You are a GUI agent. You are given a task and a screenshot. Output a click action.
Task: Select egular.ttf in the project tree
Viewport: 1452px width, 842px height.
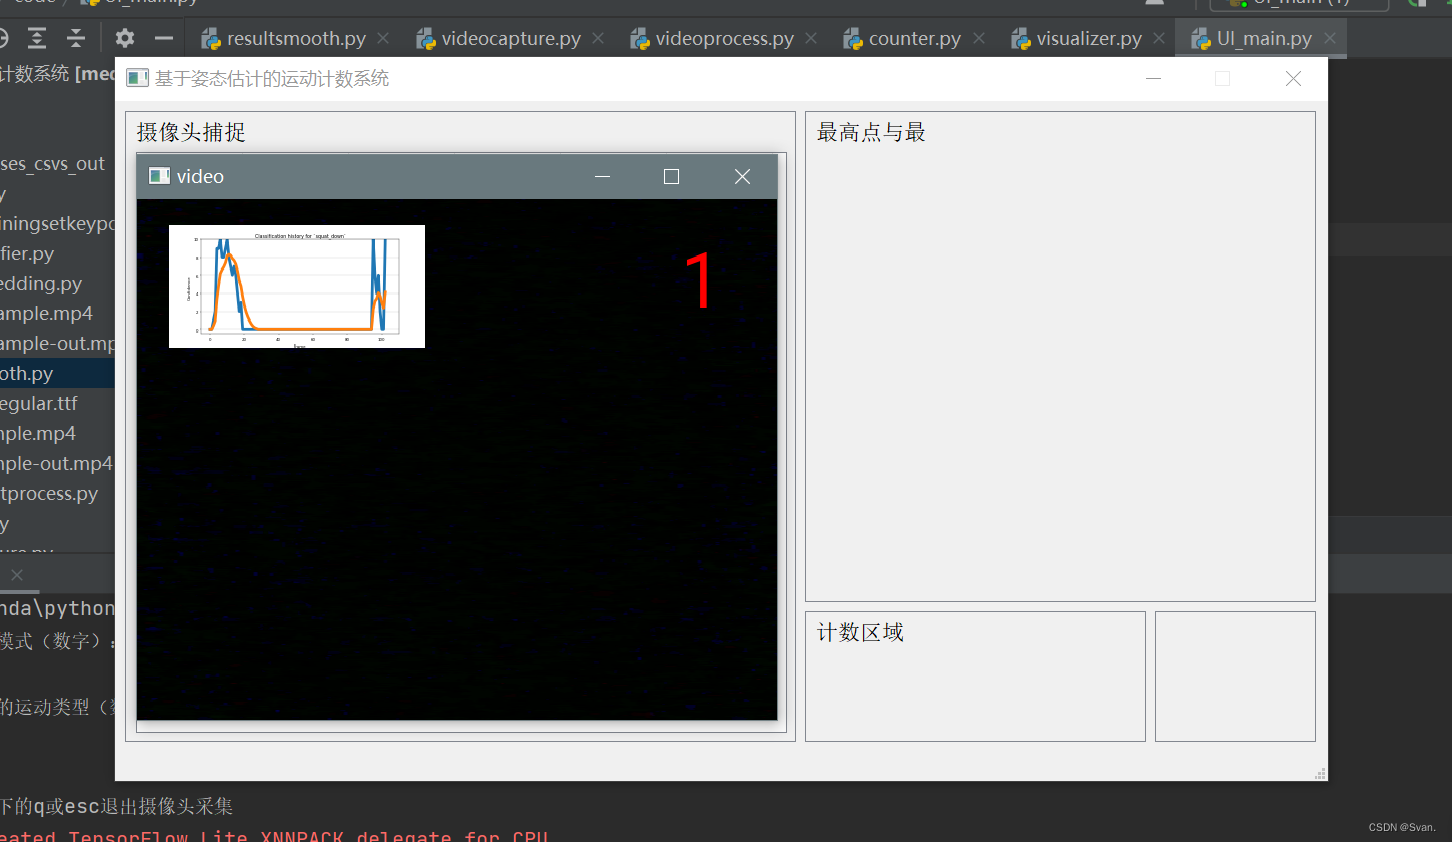pos(39,403)
